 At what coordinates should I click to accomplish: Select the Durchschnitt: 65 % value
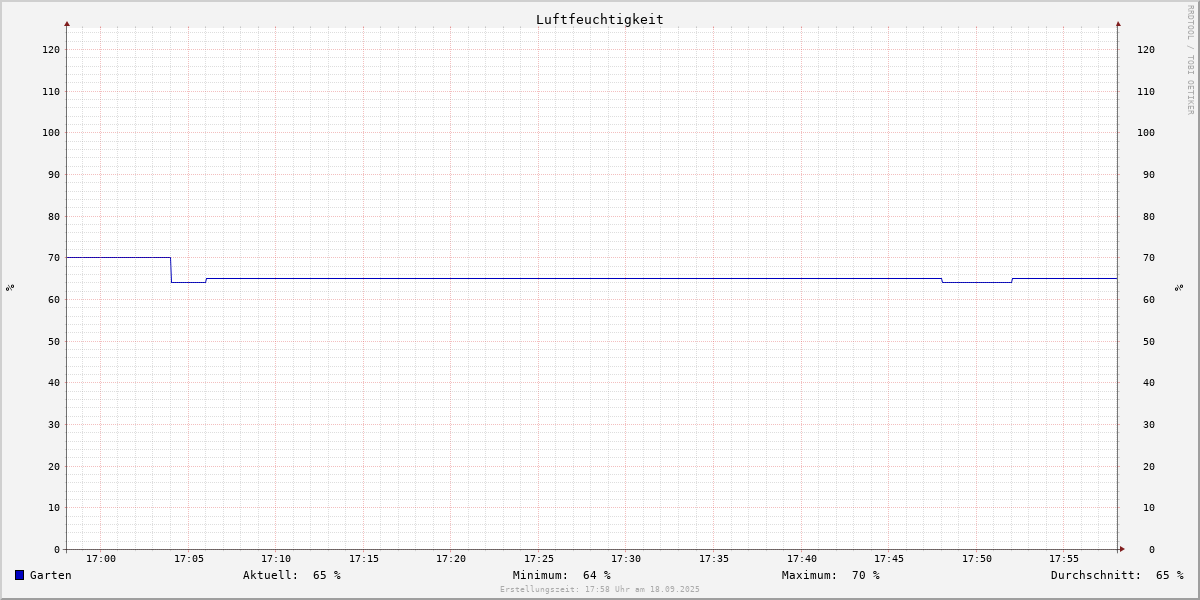pos(1117,575)
